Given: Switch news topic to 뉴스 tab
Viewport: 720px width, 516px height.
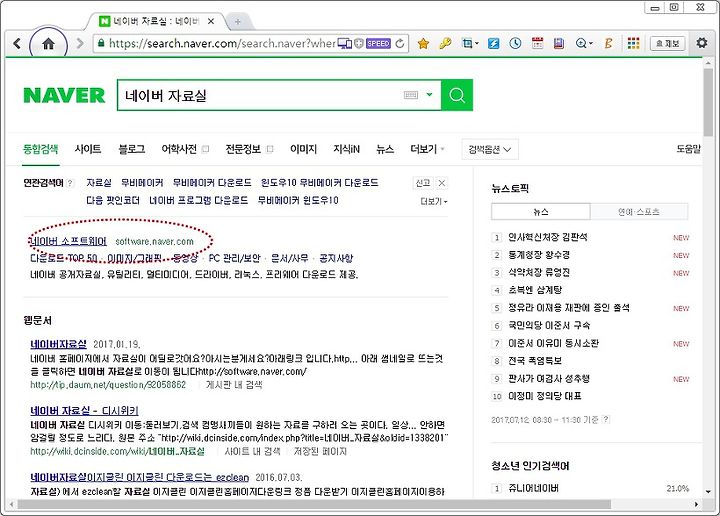Looking at the screenshot, I should (x=540, y=212).
